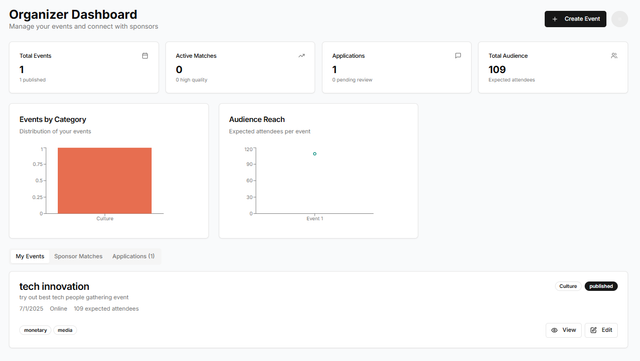Click the pencil icon on the Edit button
The image size is (640, 361).
(x=593, y=330)
